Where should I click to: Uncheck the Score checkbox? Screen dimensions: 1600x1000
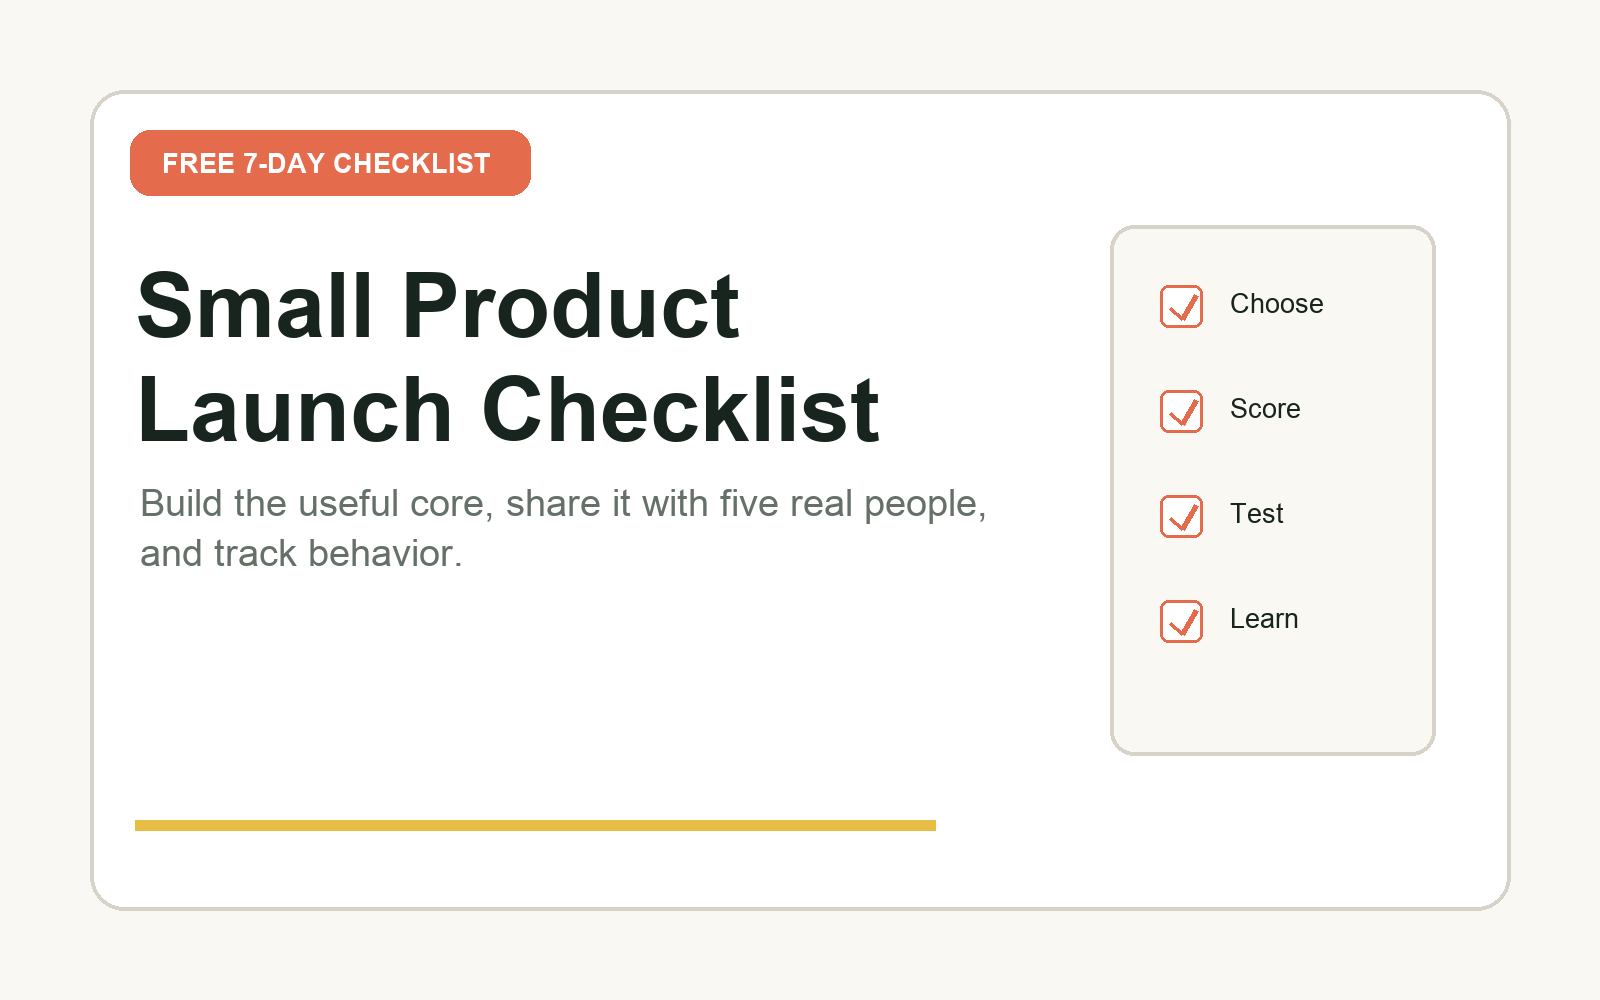[1181, 411]
